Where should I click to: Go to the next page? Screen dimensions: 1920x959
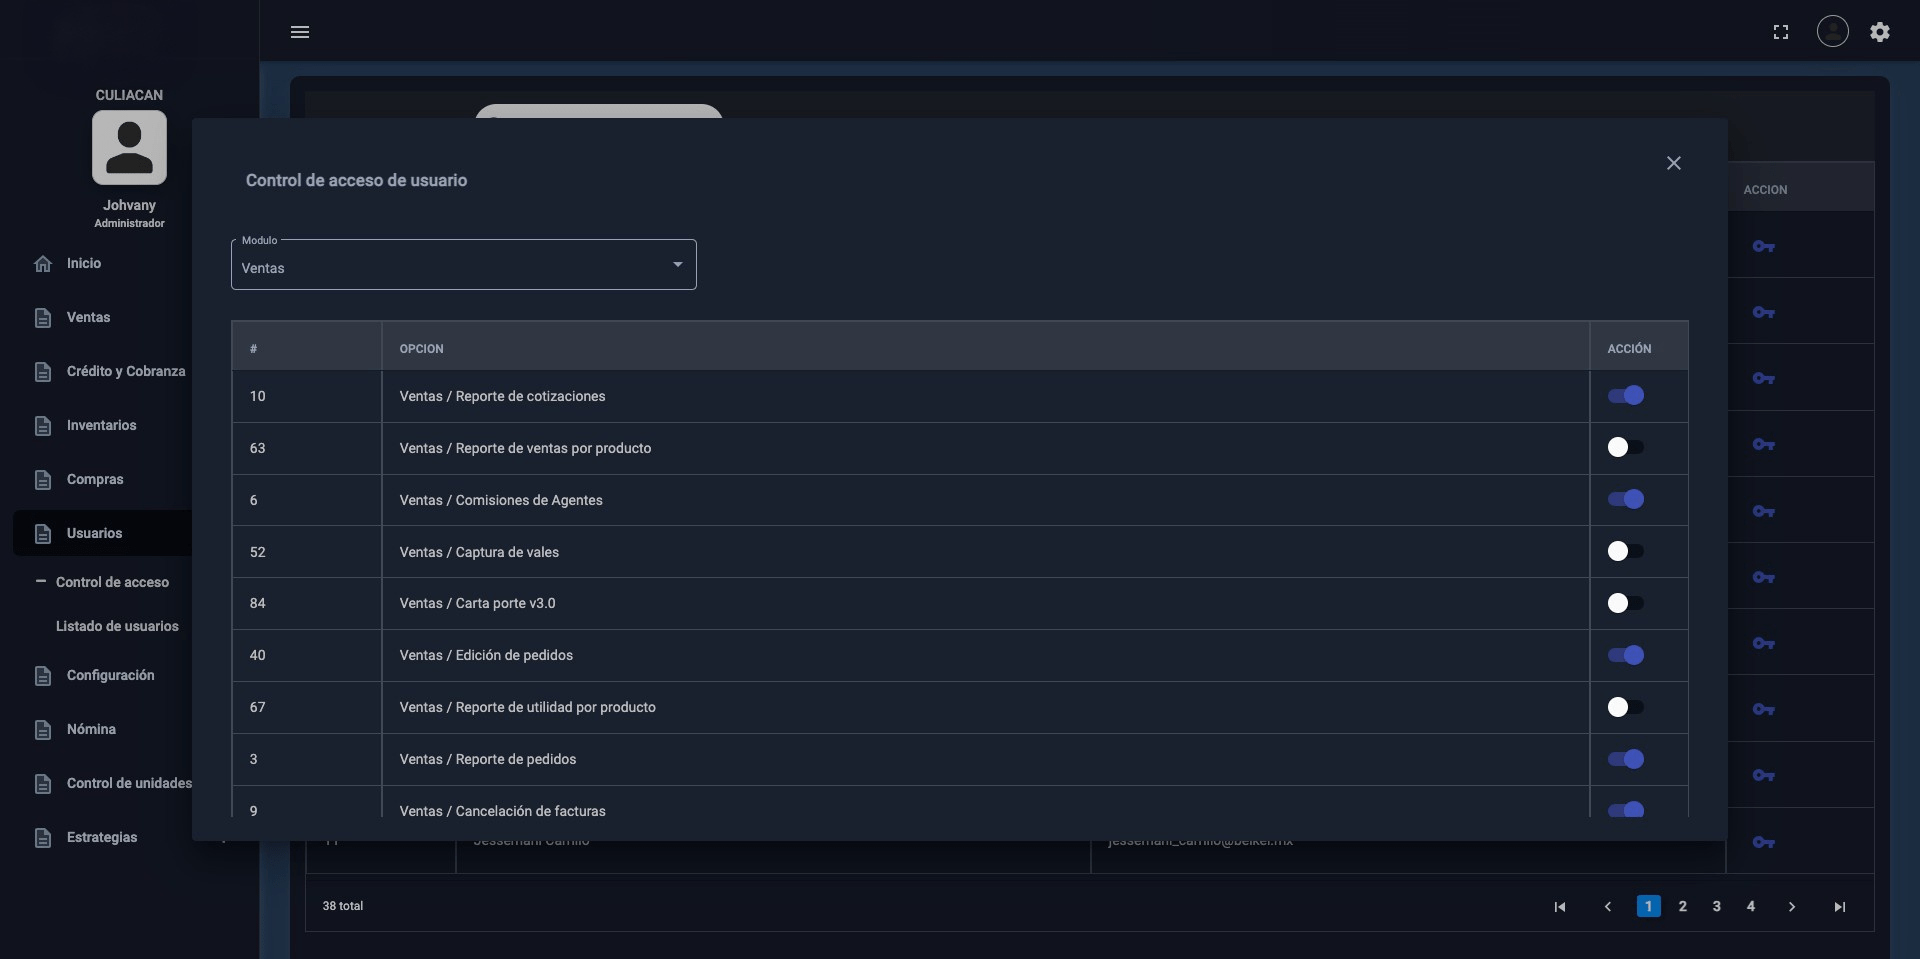point(1791,907)
